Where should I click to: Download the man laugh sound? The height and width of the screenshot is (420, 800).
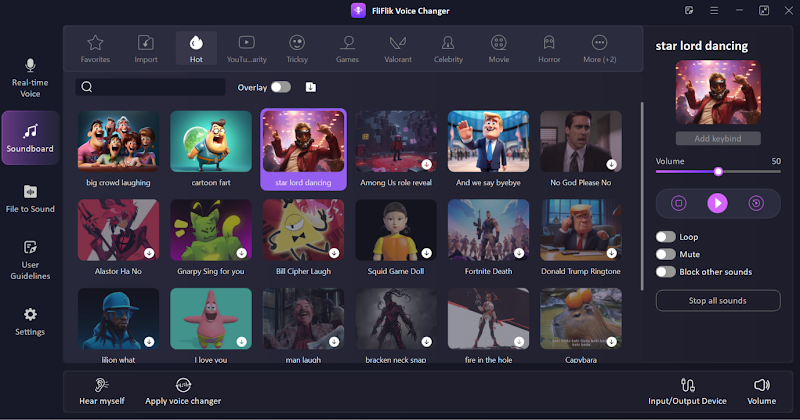(334, 342)
